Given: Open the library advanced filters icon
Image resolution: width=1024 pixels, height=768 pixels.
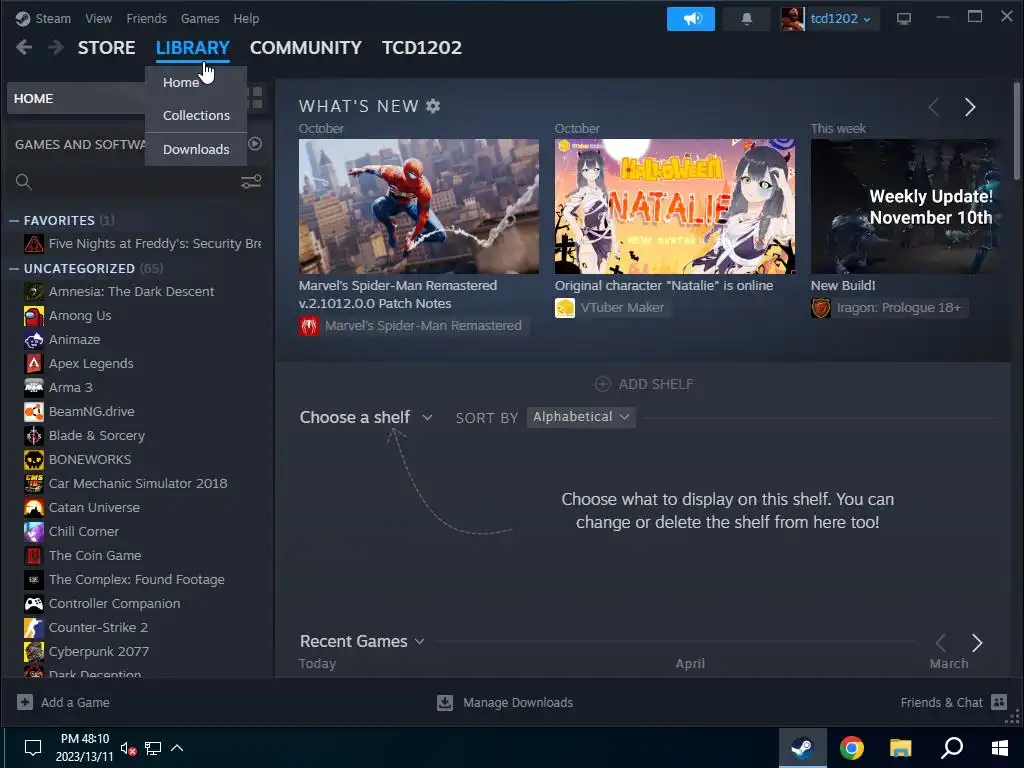Looking at the screenshot, I should click(251, 181).
